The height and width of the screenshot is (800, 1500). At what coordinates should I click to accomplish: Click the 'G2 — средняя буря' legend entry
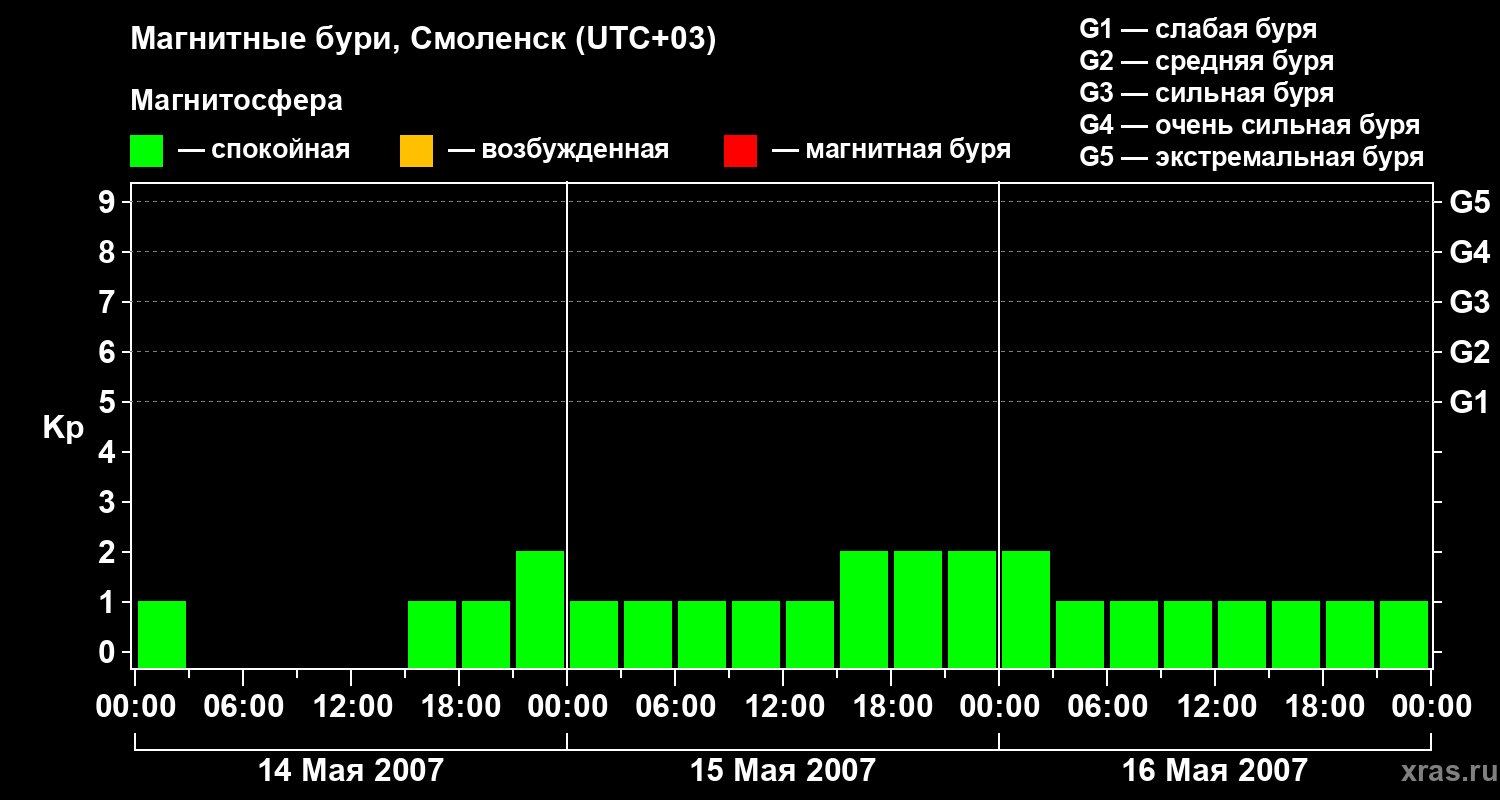point(1206,61)
